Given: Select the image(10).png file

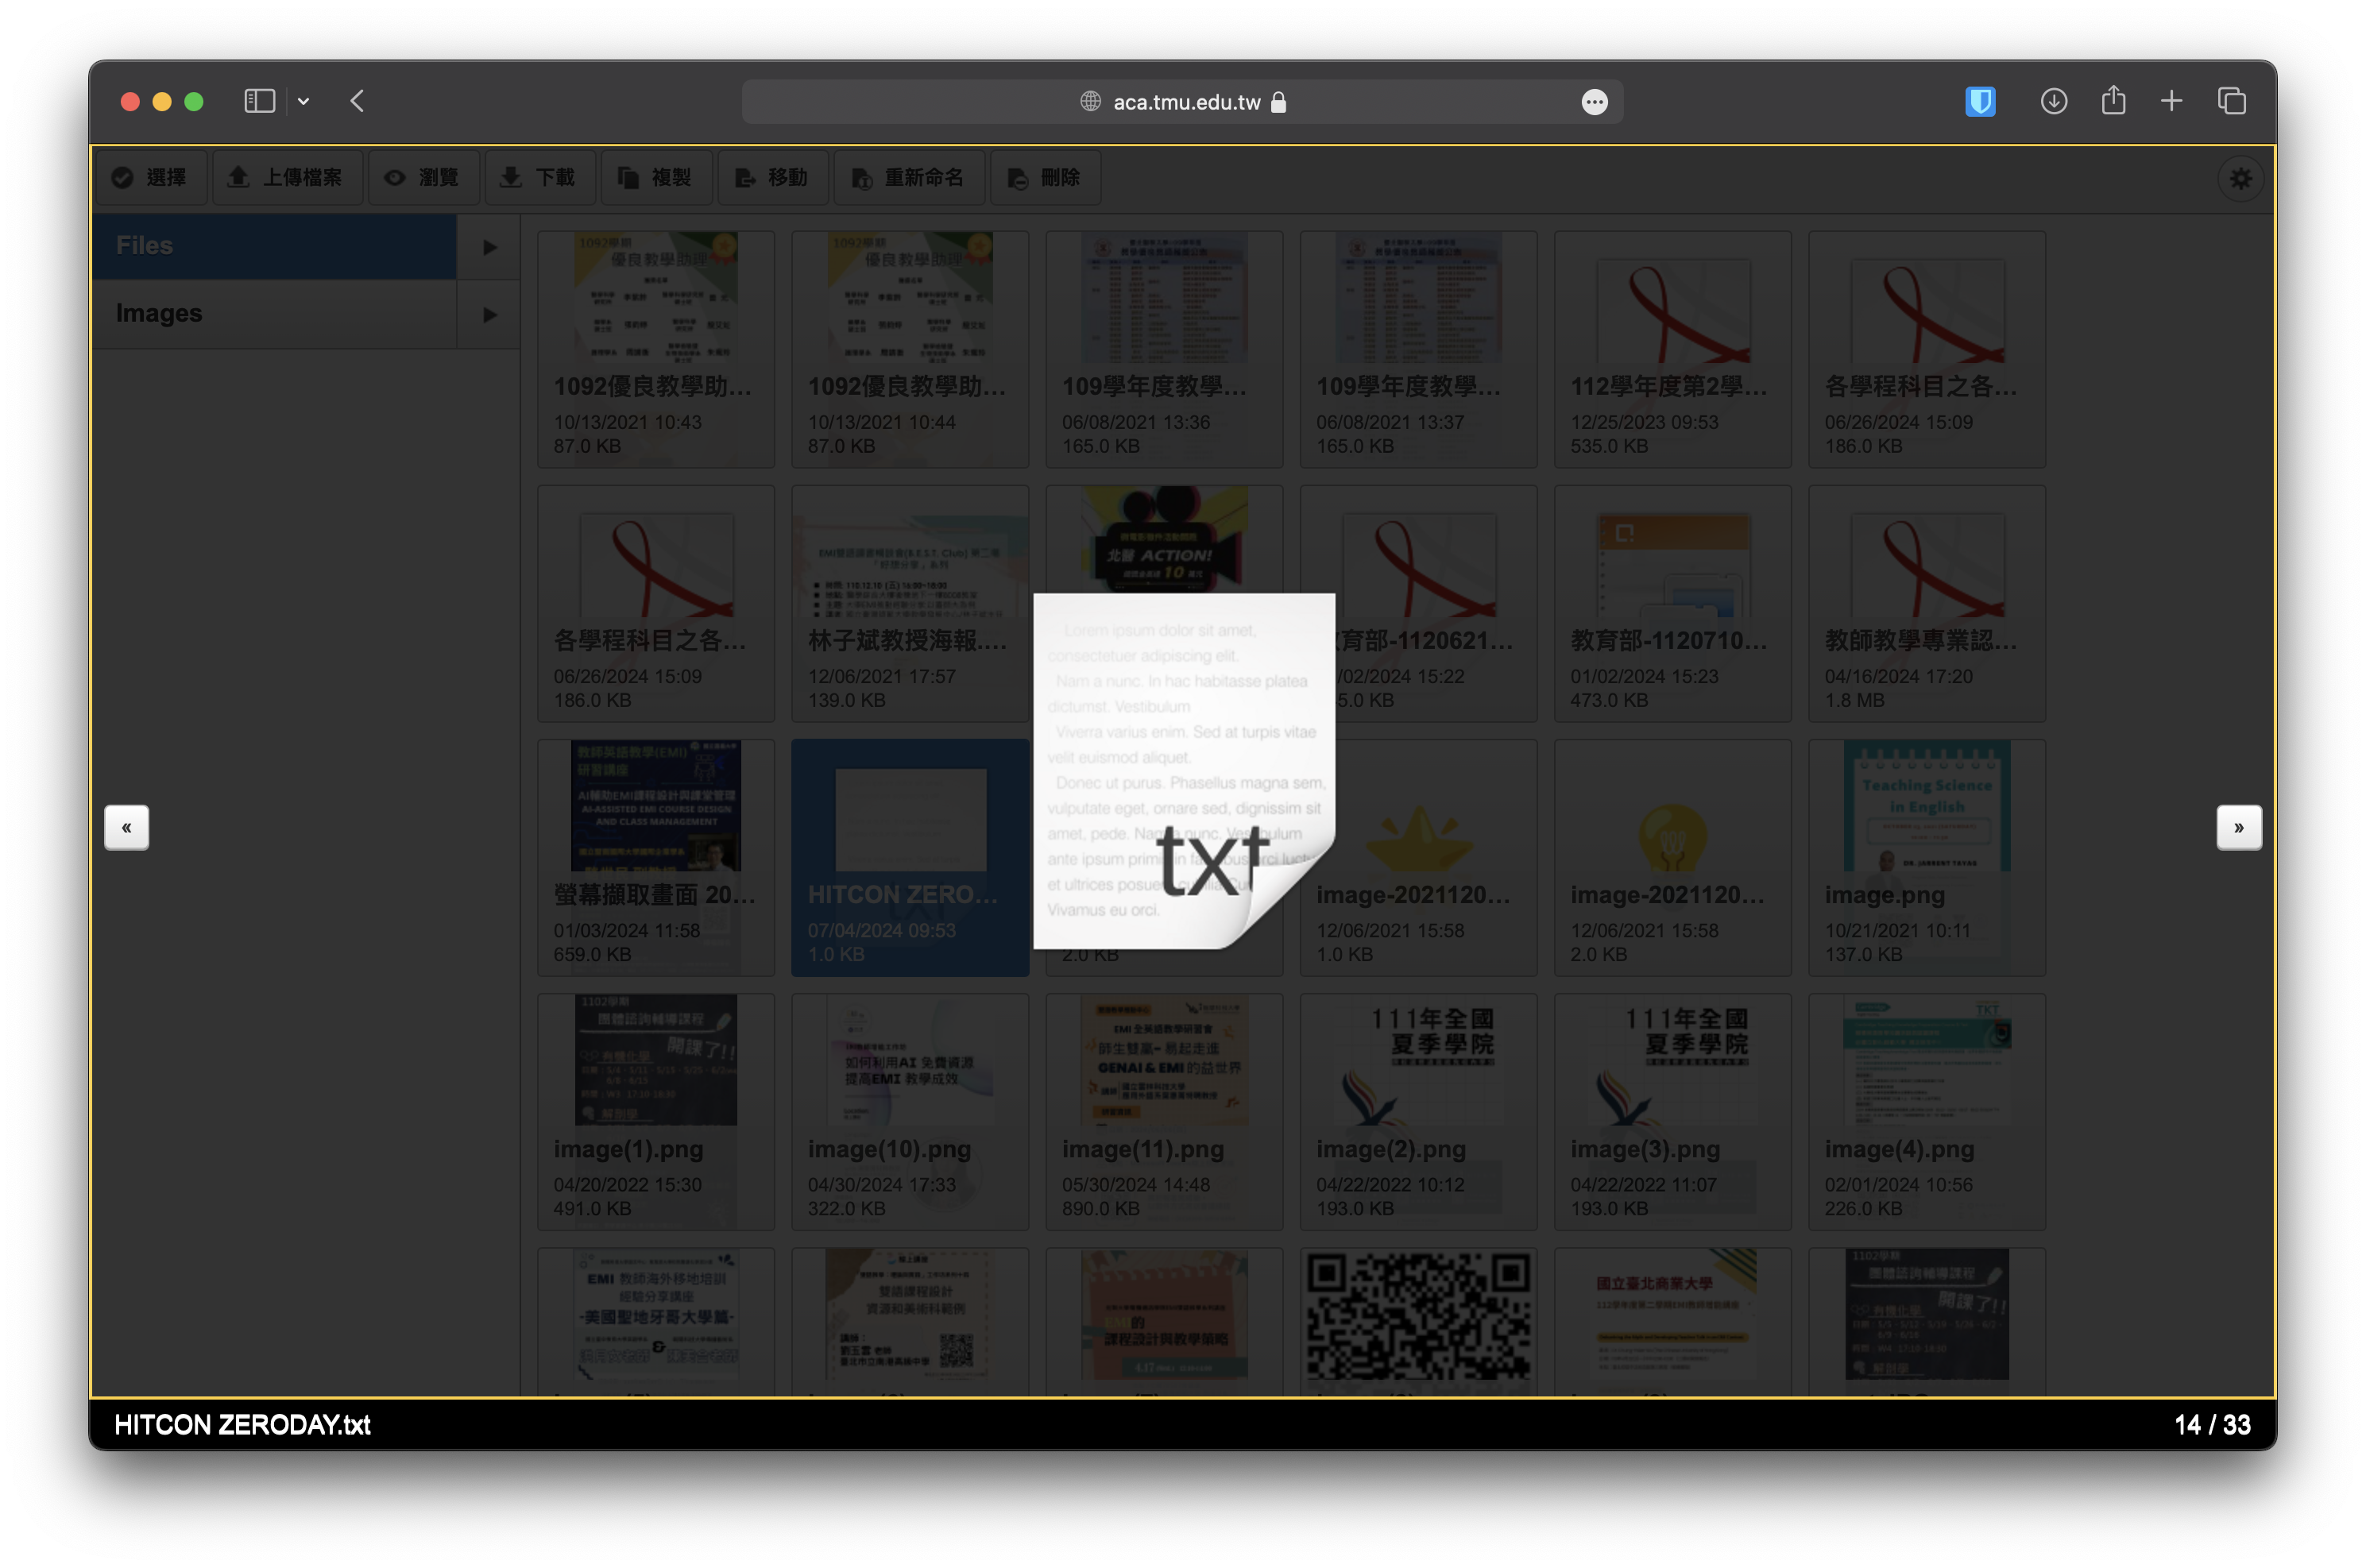Looking at the screenshot, I should coord(910,1112).
